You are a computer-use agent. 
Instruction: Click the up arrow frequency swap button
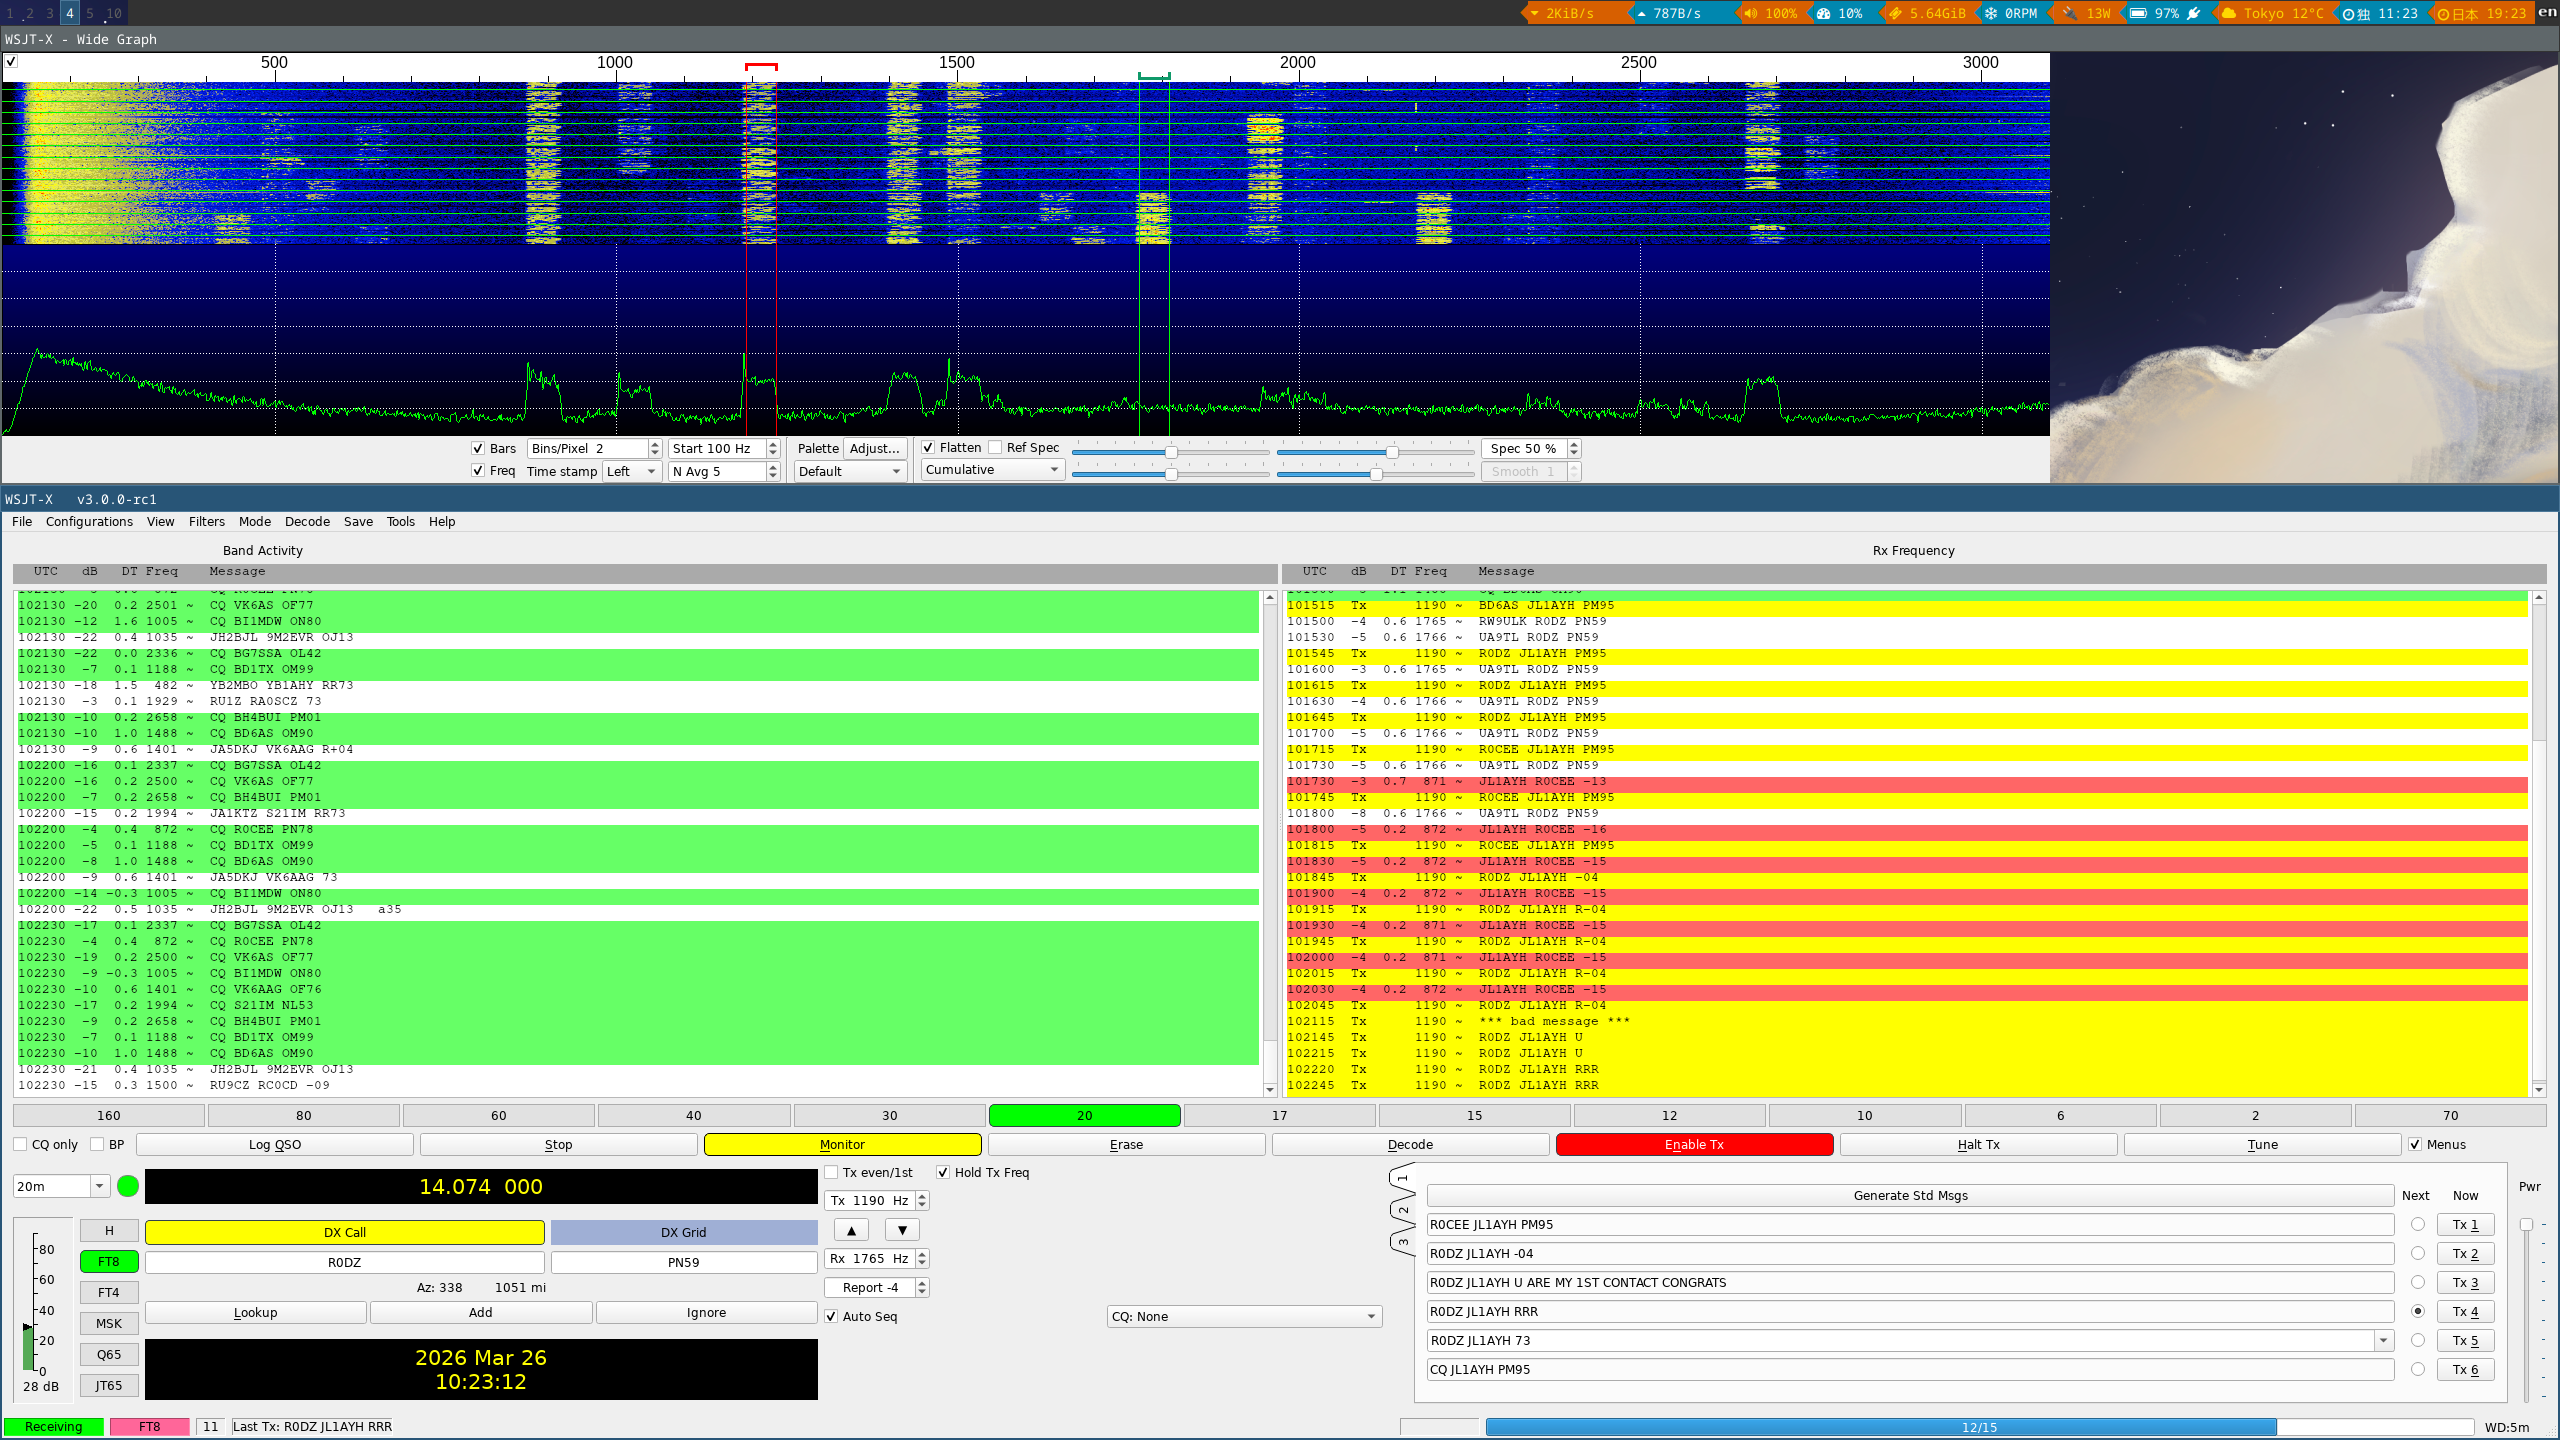[x=851, y=1230]
